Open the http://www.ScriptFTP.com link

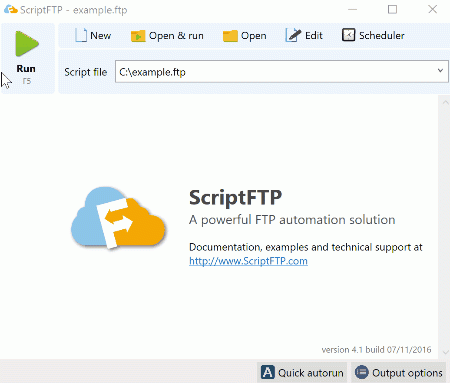click(248, 261)
